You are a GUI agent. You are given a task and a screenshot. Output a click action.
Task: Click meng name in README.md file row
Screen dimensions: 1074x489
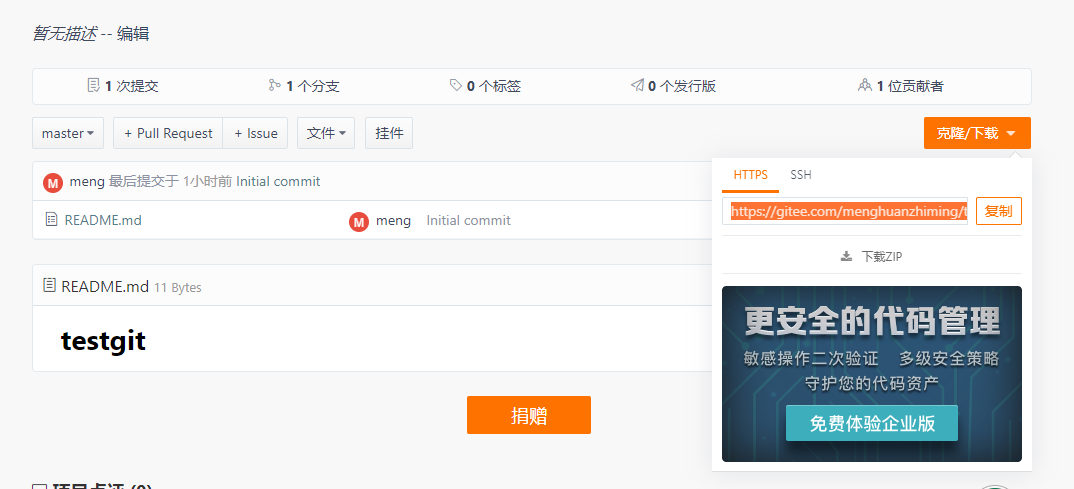[x=393, y=221]
